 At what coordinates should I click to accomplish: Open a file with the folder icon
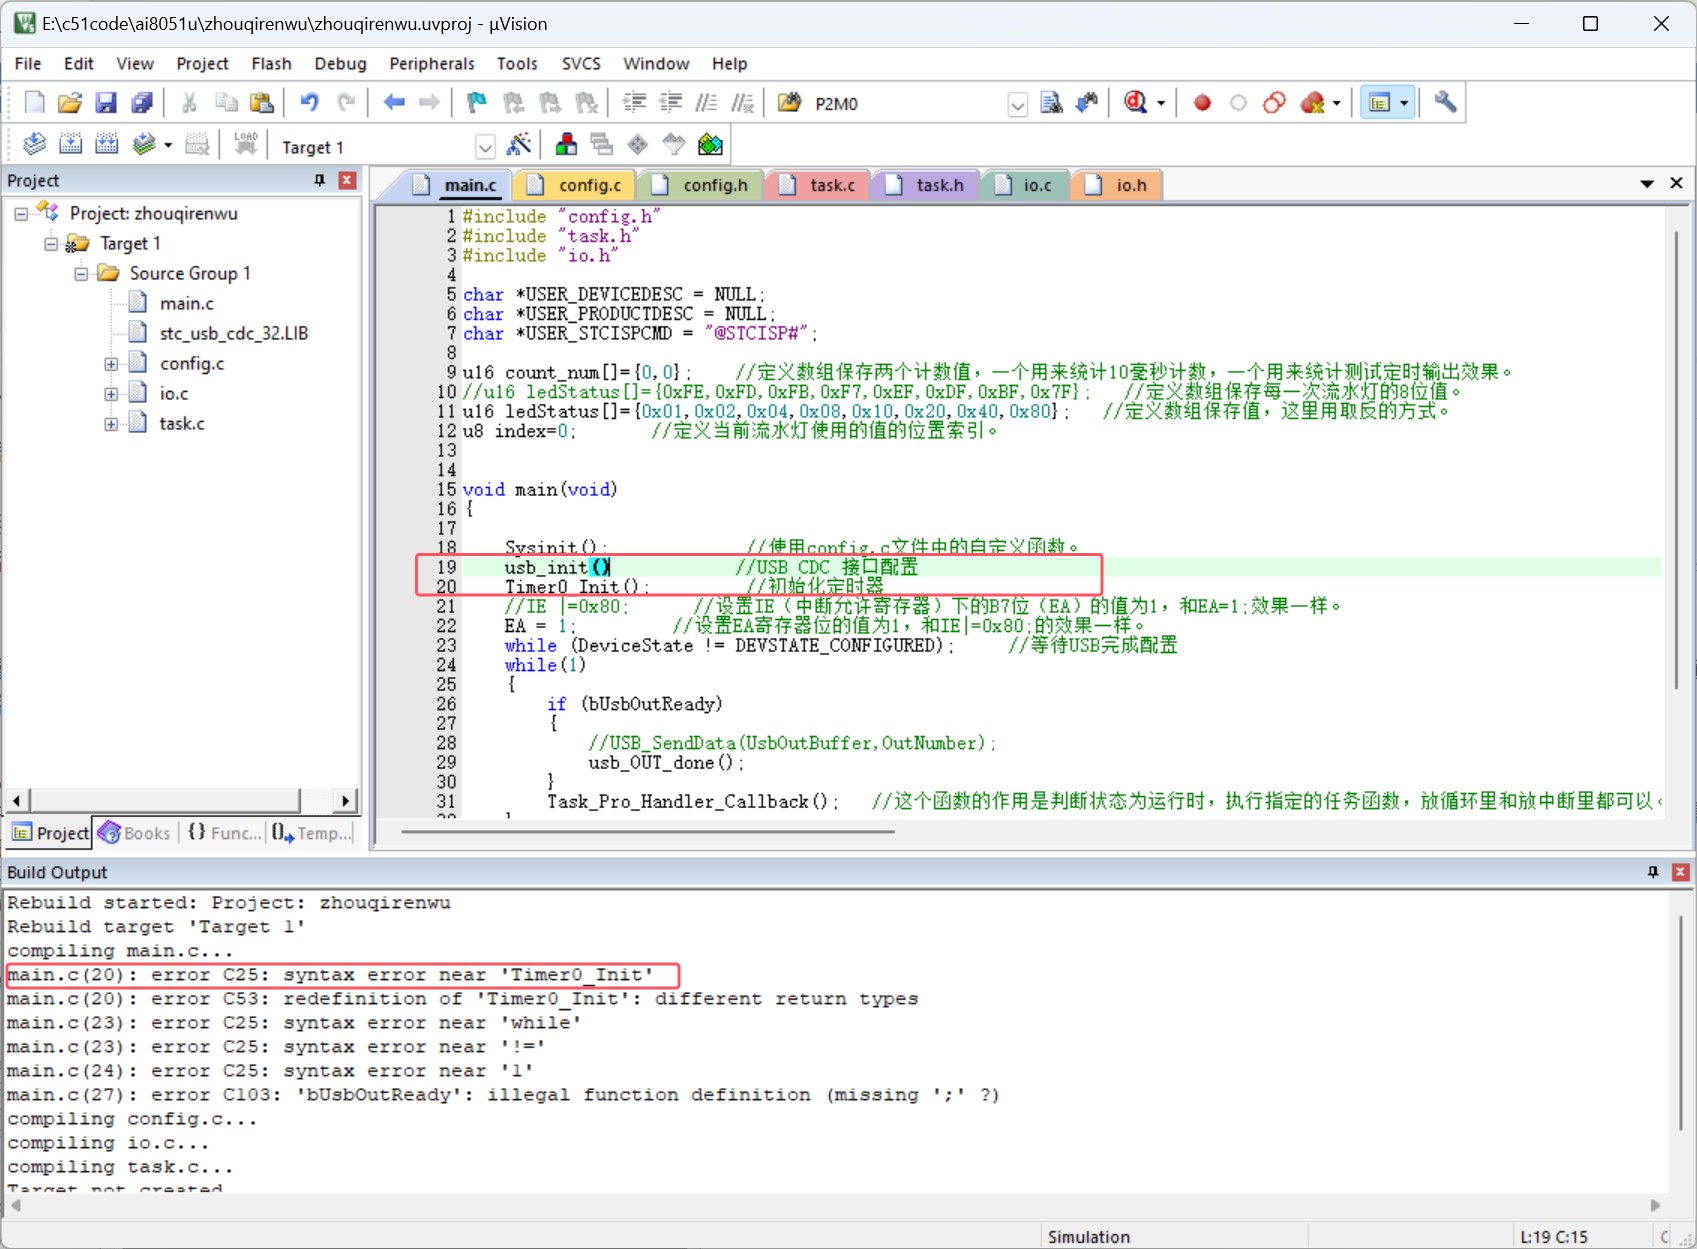tap(69, 103)
